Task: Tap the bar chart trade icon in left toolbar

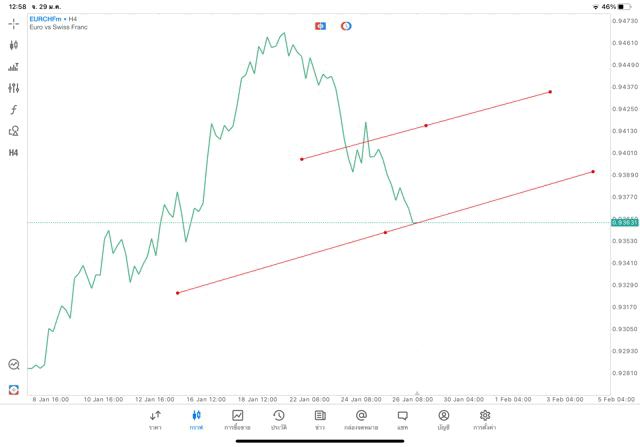Action: click(14, 67)
